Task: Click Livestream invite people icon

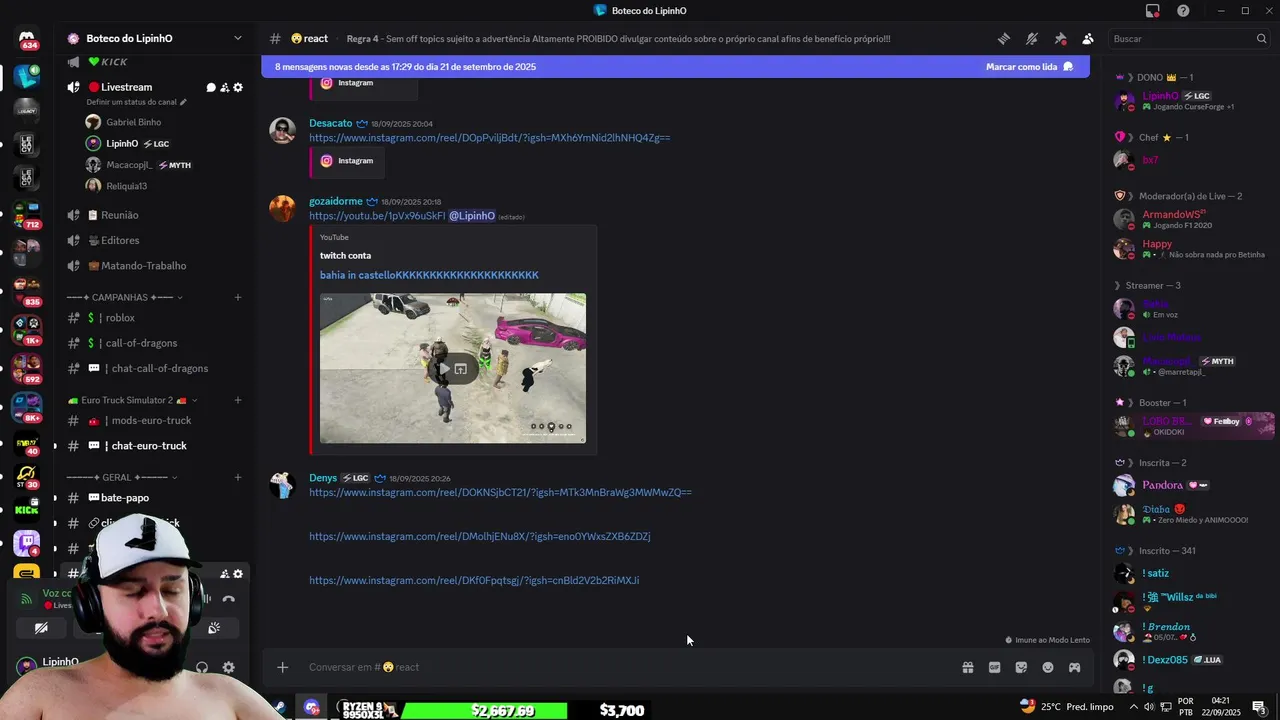Action: 224,88
